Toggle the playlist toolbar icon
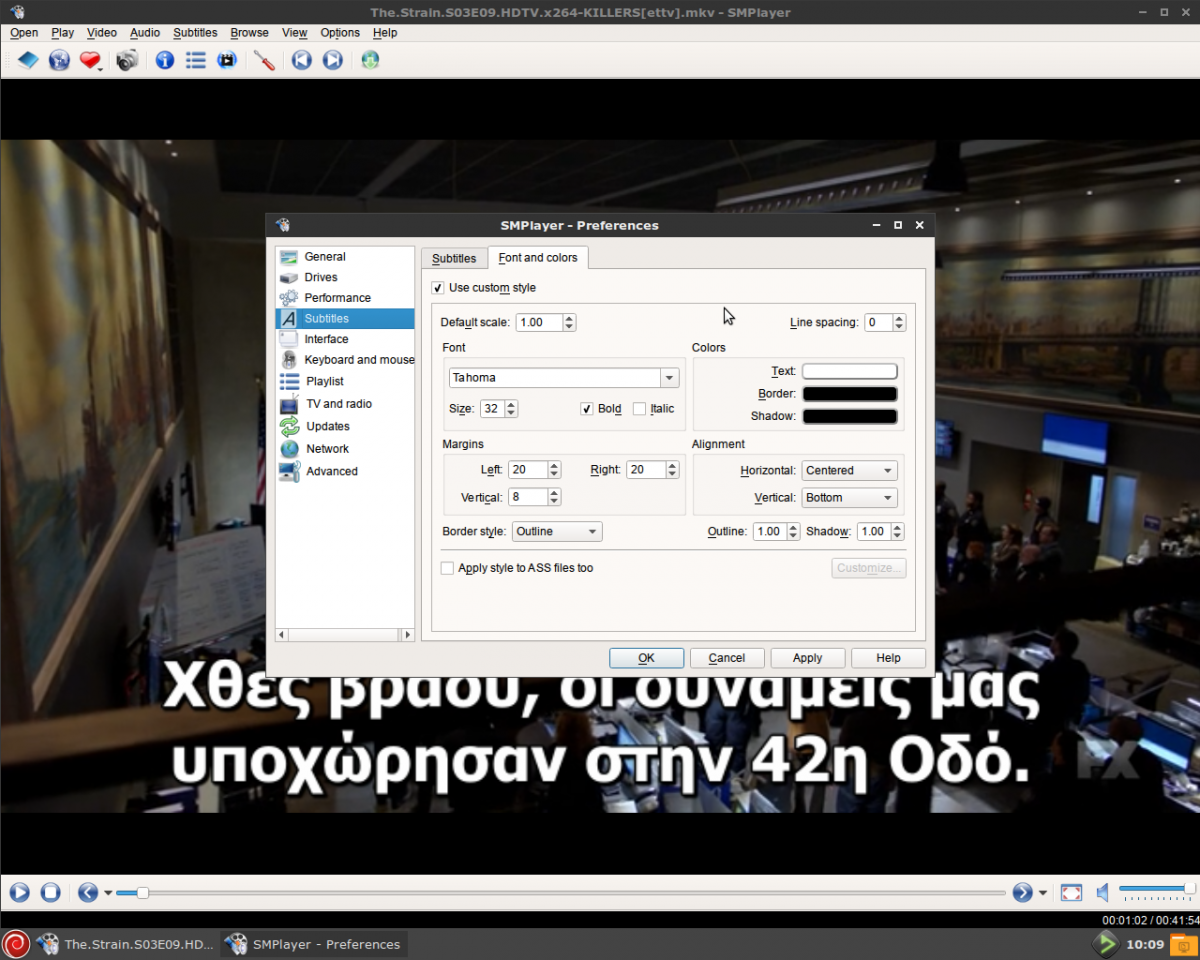Viewport: 1200px width, 960px height. click(x=196, y=60)
